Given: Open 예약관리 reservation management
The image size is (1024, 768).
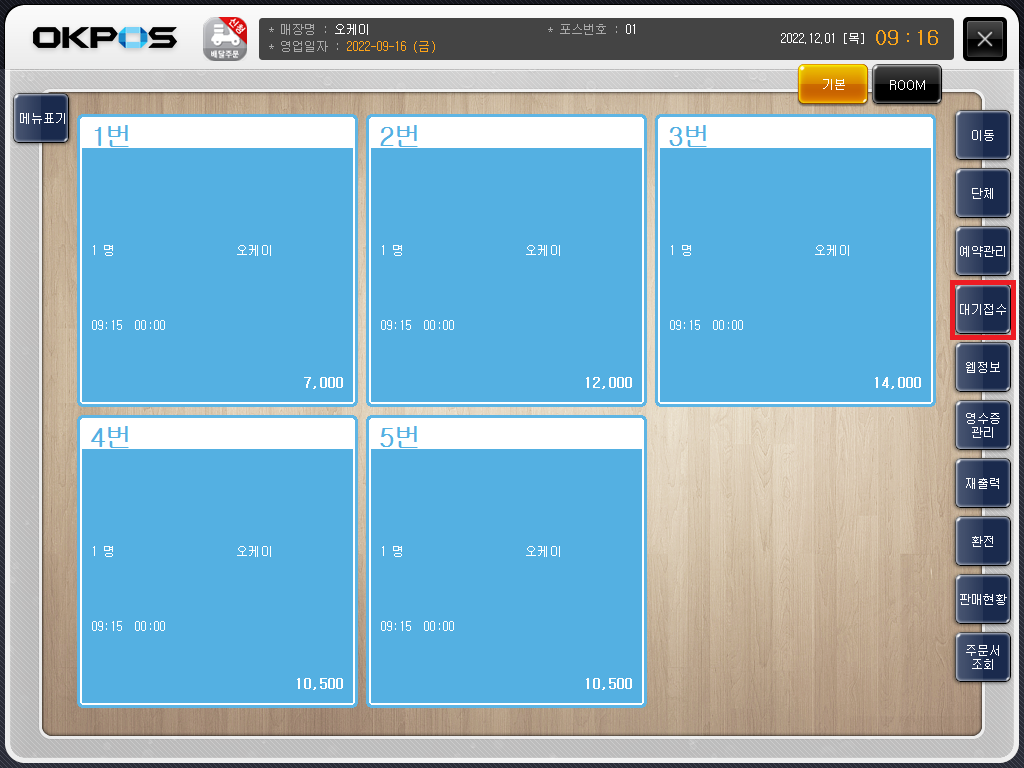Looking at the screenshot, I should pos(982,251).
